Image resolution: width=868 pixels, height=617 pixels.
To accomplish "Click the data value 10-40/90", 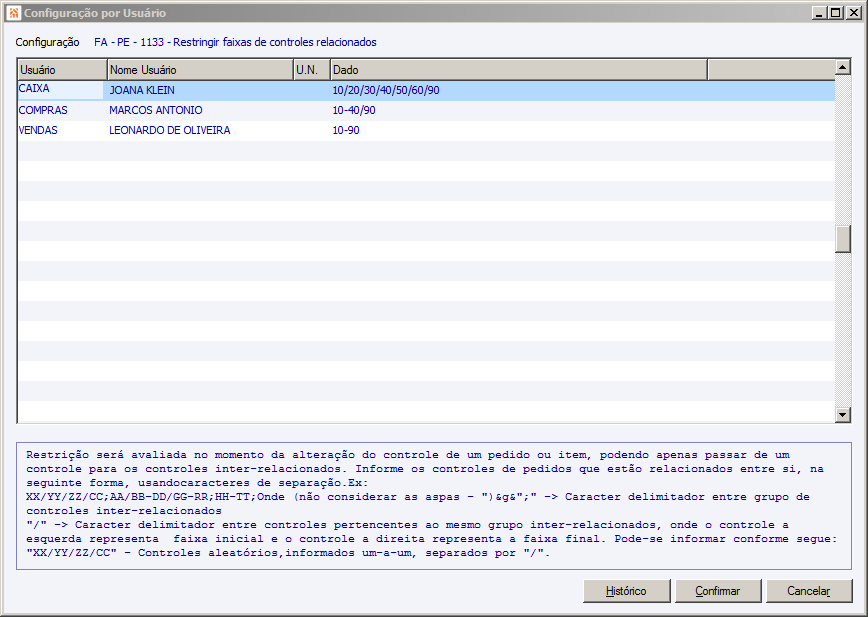I will click(354, 110).
